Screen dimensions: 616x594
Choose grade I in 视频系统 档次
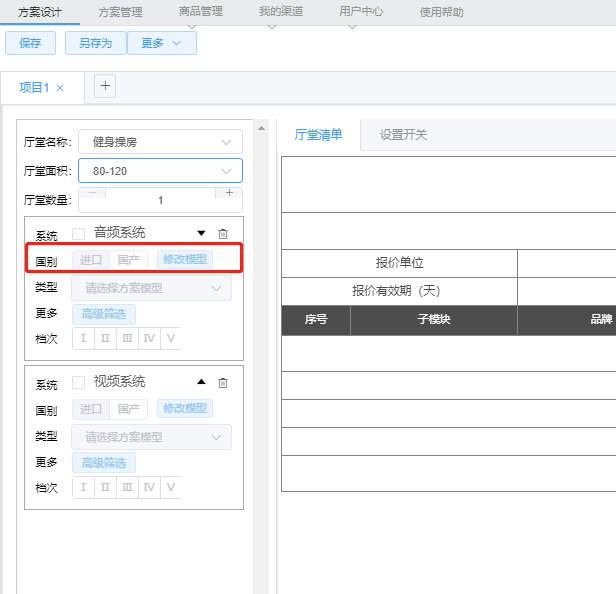pyautogui.click(x=83, y=488)
